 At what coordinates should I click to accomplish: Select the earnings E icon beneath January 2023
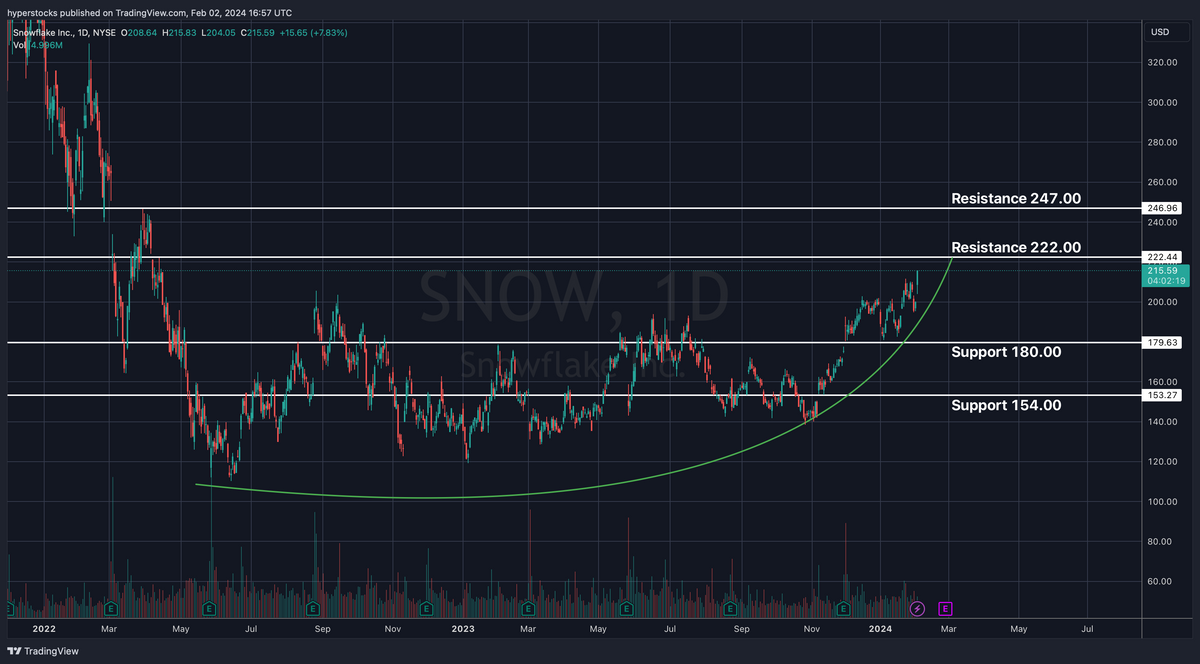click(427, 608)
